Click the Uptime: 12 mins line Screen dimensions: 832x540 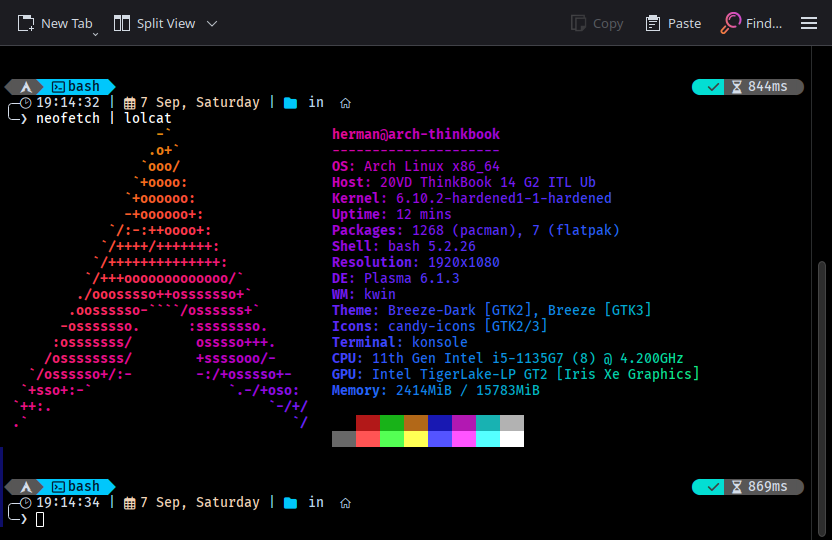click(x=392, y=214)
